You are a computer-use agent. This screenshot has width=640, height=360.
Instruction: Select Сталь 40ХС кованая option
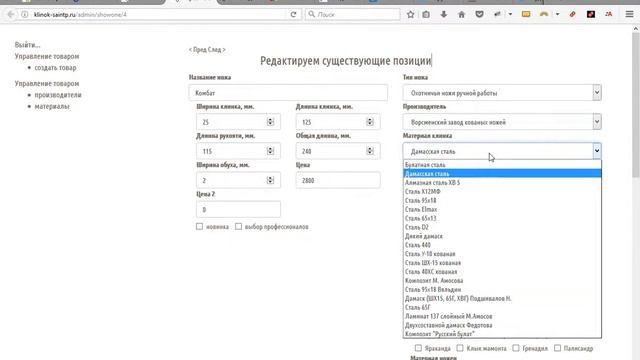coord(502,271)
